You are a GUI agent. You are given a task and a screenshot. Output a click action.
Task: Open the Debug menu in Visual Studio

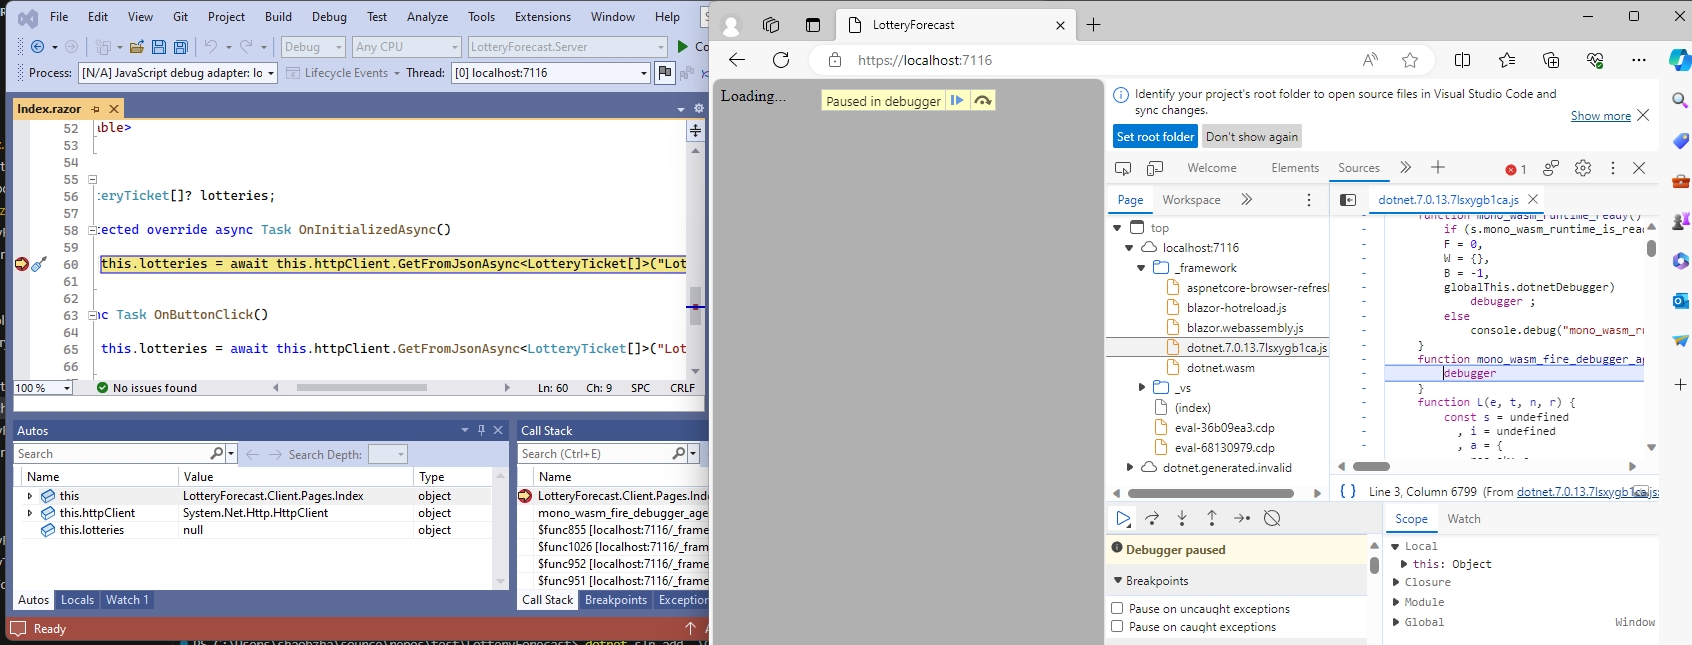pyautogui.click(x=329, y=17)
